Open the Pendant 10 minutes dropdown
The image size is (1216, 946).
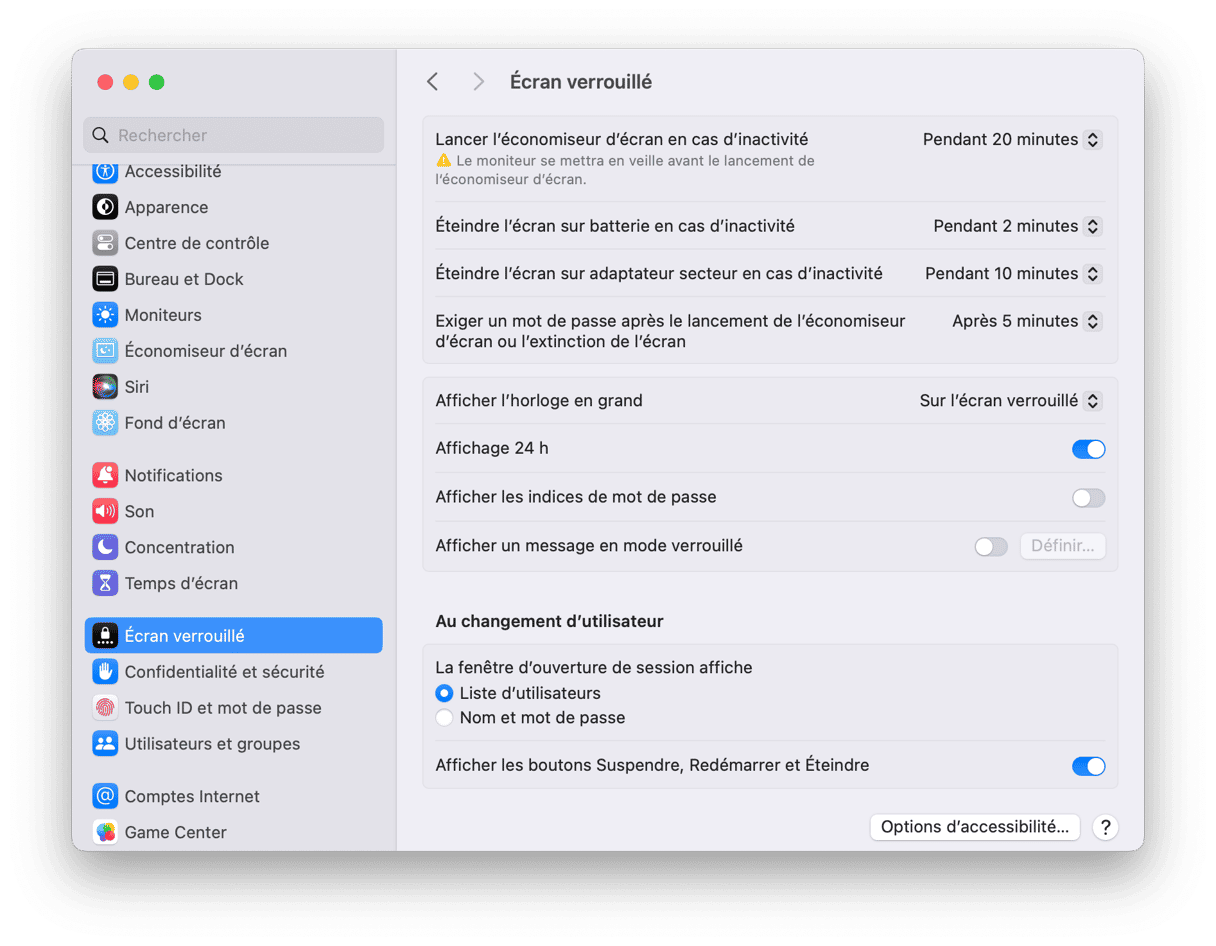pyautogui.click(x=1013, y=273)
